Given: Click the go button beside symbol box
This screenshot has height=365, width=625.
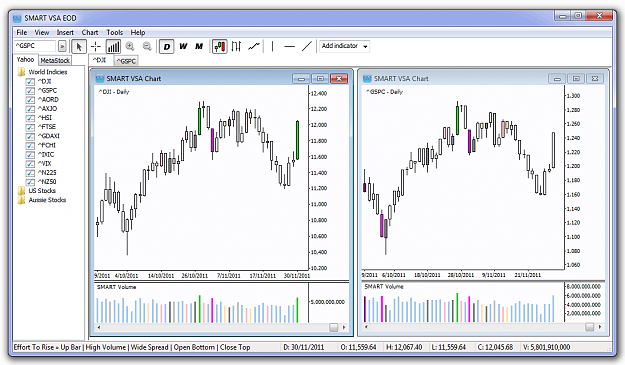Looking at the screenshot, I should [62, 46].
